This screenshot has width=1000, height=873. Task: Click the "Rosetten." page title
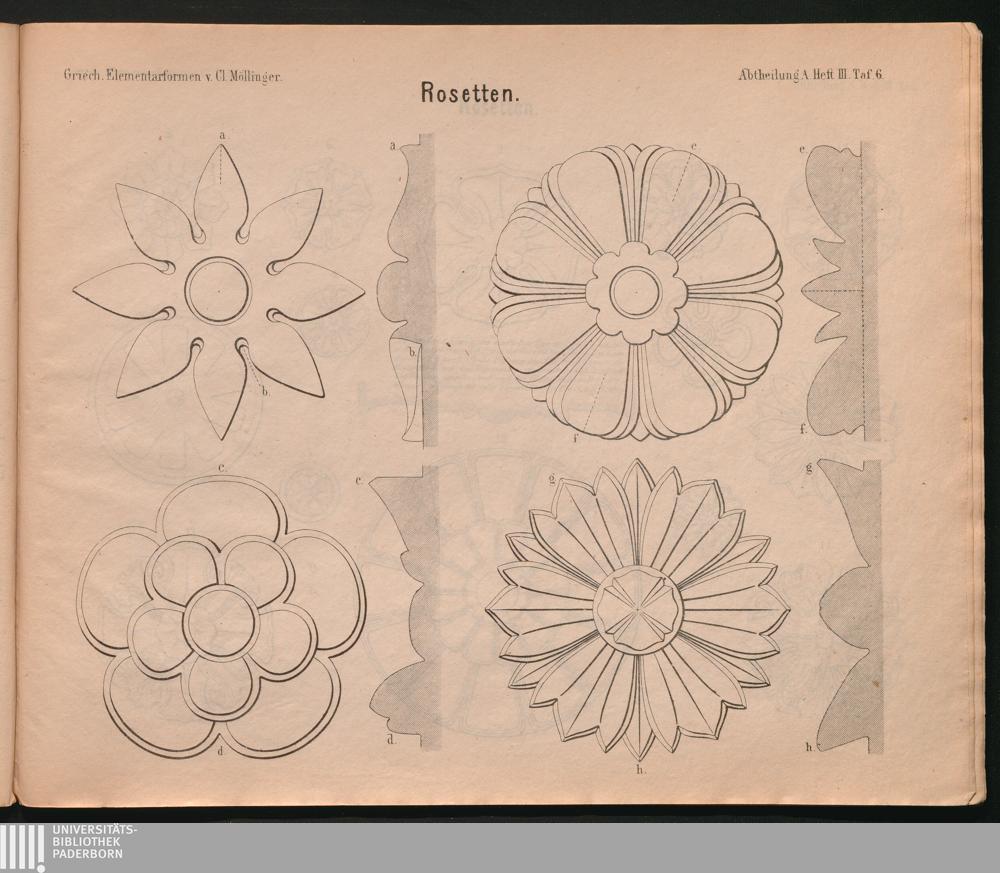tap(467, 93)
